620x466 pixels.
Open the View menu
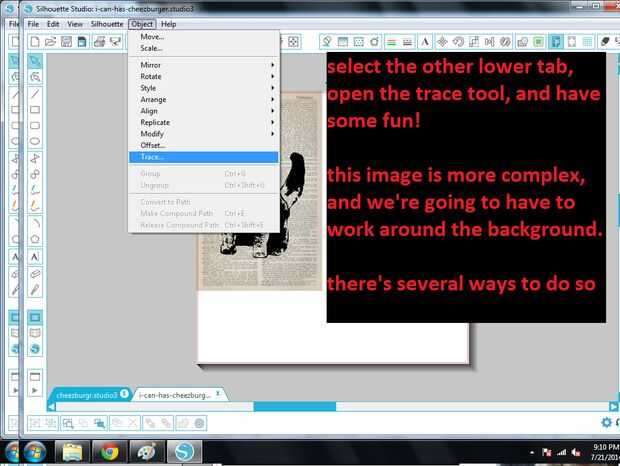pos(75,24)
